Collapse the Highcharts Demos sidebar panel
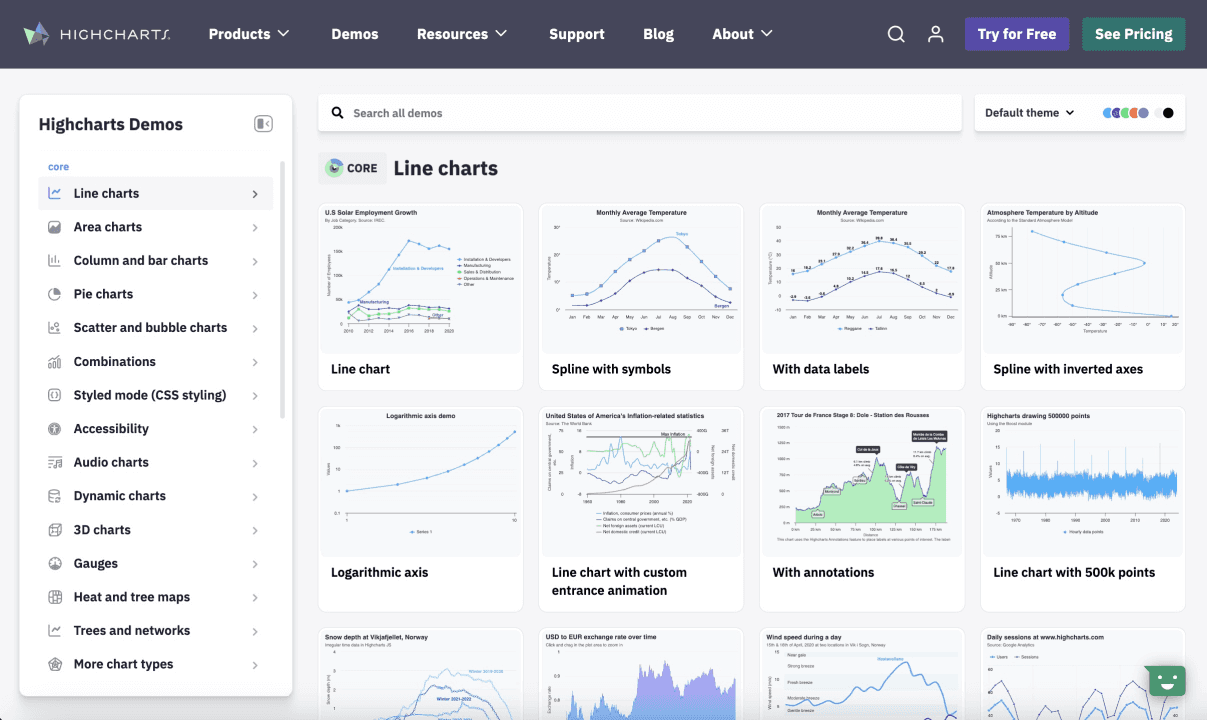 point(263,124)
